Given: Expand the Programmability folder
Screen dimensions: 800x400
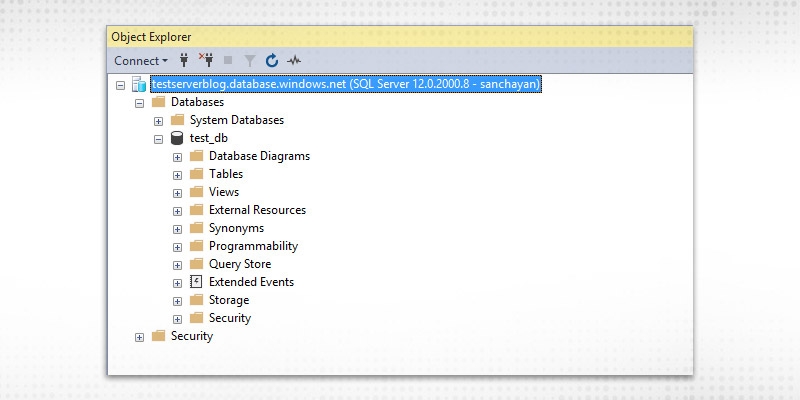Looking at the screenshot, I should click(x=177, y=247).
